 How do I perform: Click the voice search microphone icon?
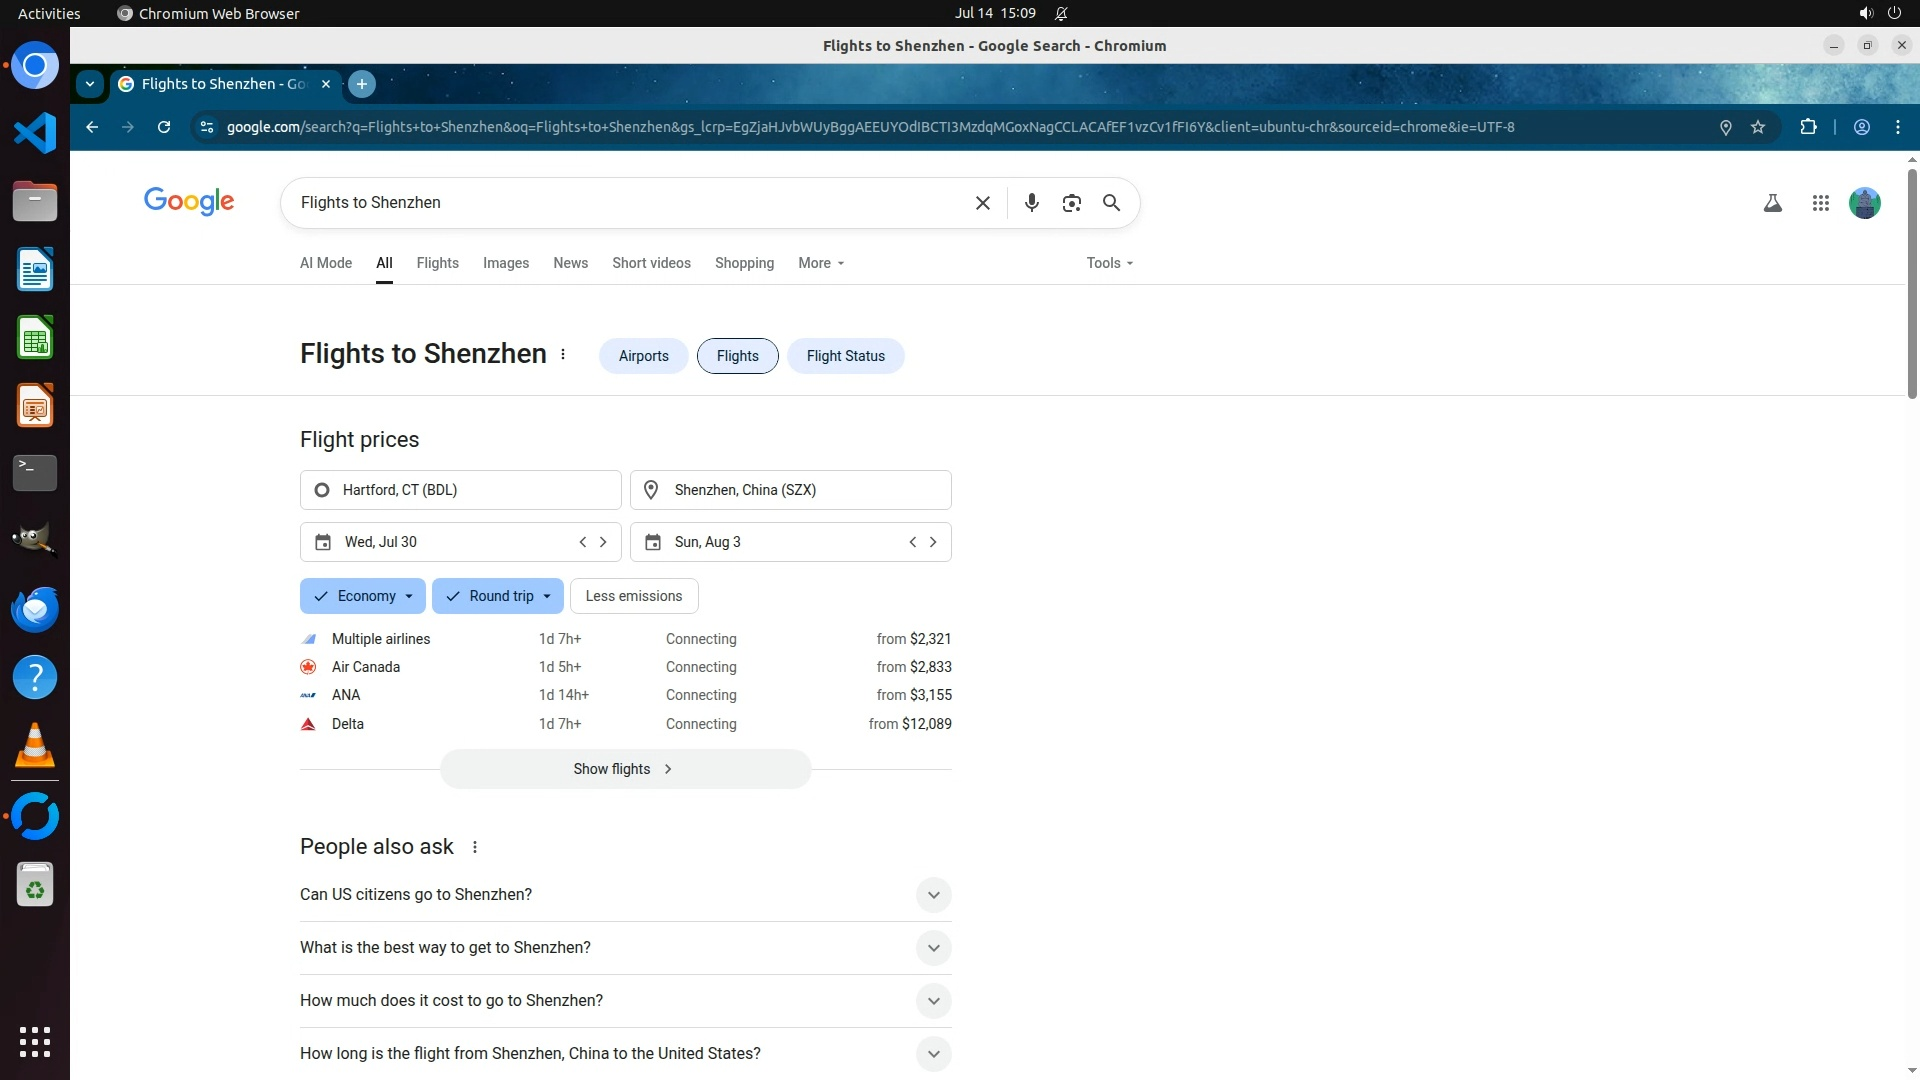1031,203
